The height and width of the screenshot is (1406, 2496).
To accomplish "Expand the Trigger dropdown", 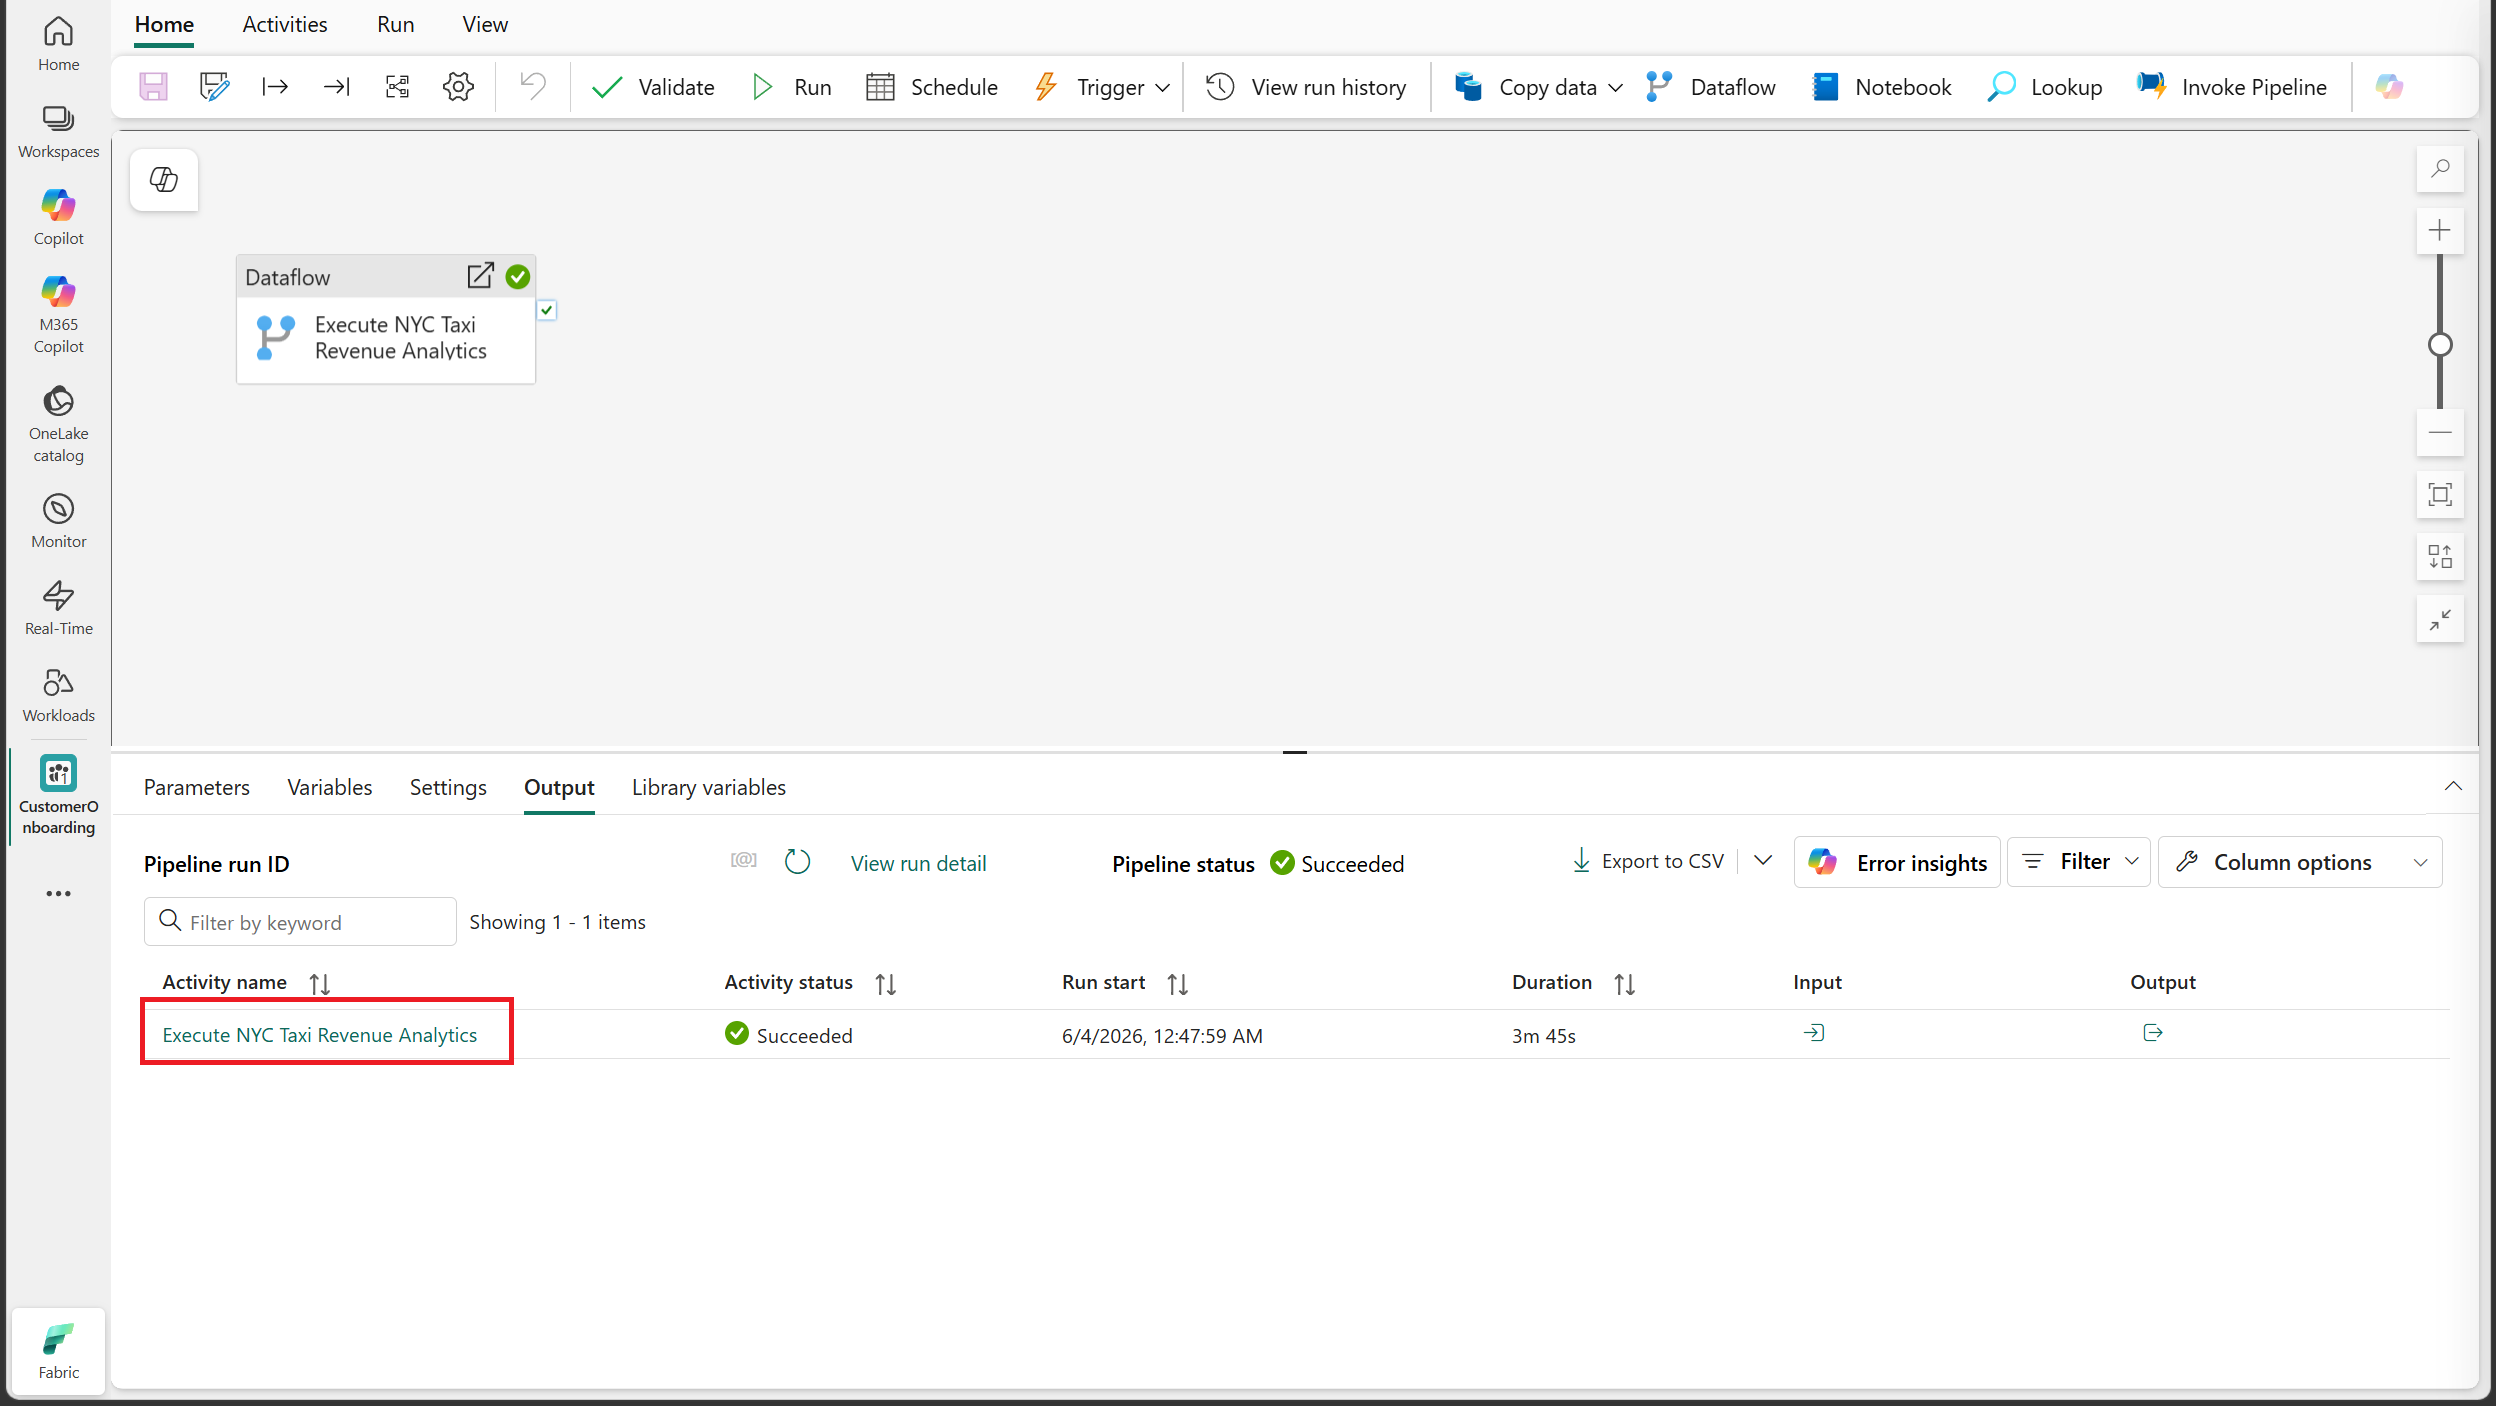I will tap(1162, 88).
